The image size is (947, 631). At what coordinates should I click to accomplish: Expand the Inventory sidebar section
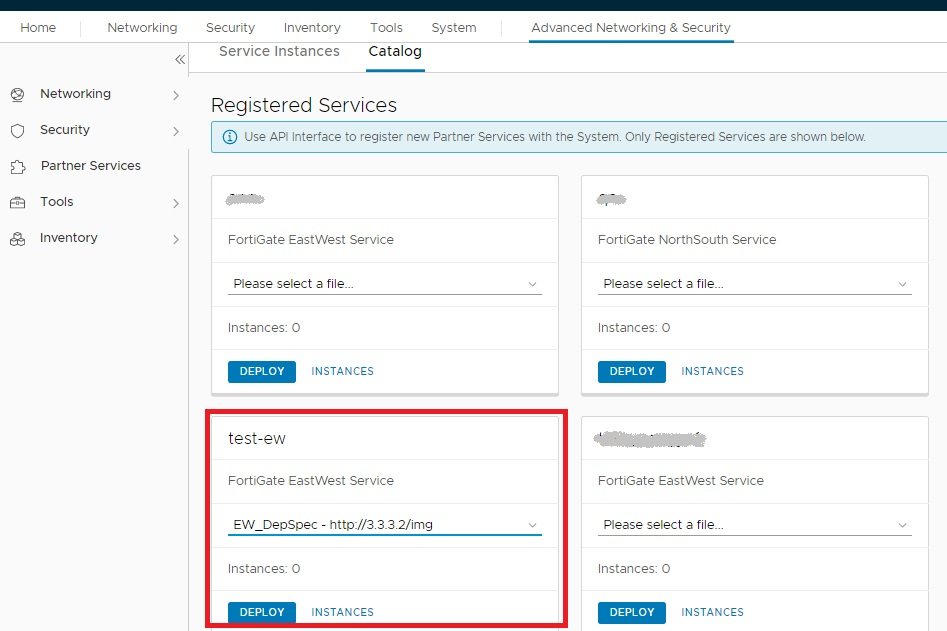pos(176,240)
